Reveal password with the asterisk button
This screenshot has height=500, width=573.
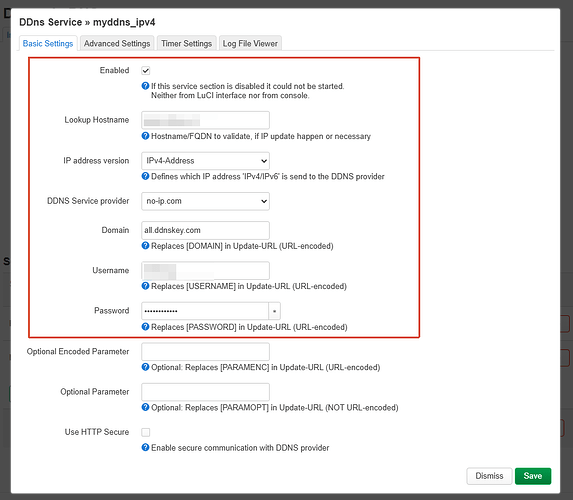pyautogui.click(x=274, y=311)
